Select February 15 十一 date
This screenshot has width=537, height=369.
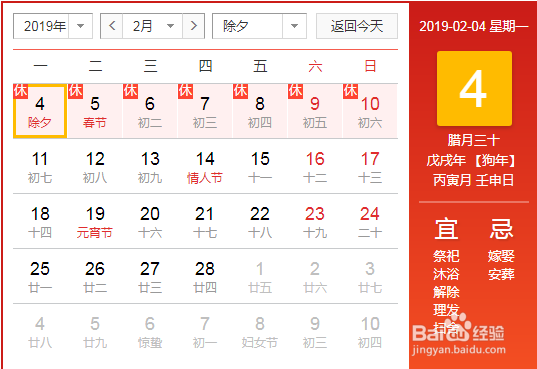coord(260,167)
